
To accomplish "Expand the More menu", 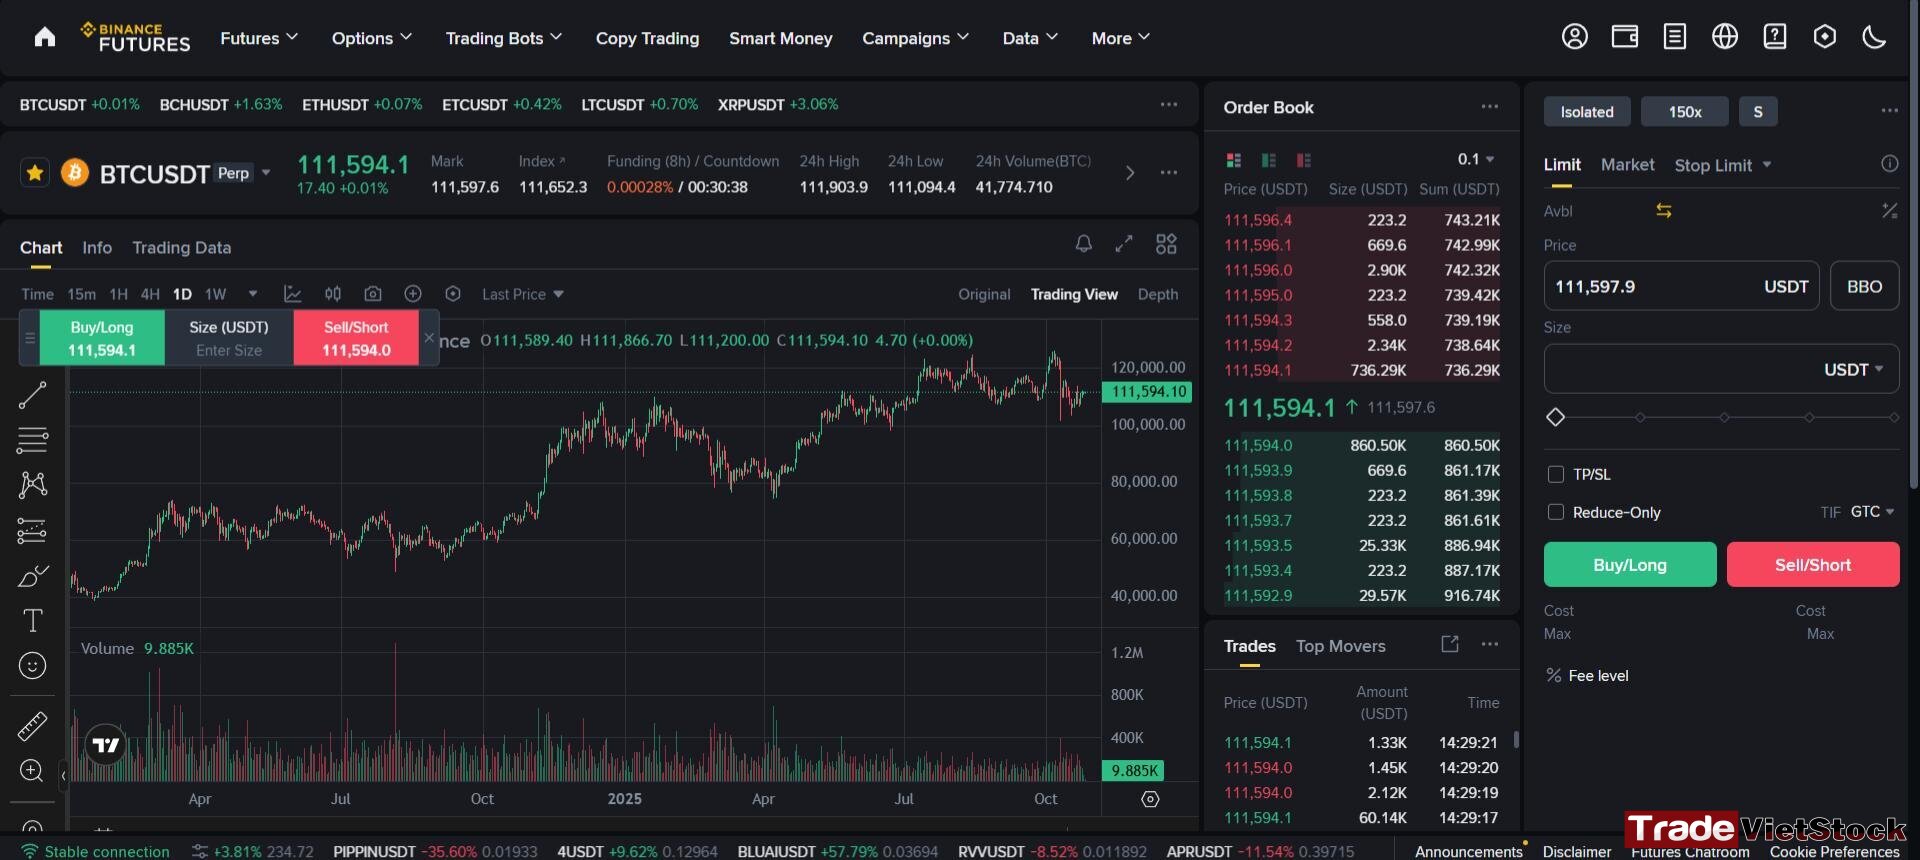I will pos(1121,38).
